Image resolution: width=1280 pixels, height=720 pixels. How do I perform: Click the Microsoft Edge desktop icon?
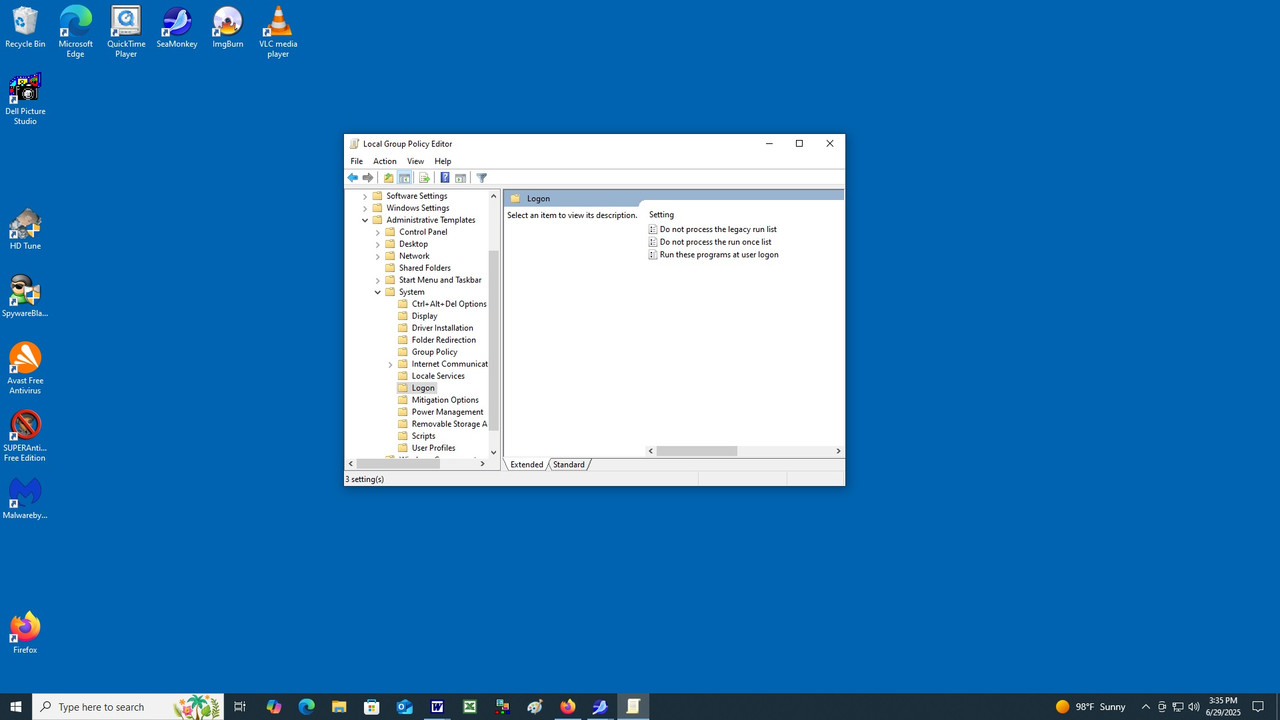coord(76,32)
